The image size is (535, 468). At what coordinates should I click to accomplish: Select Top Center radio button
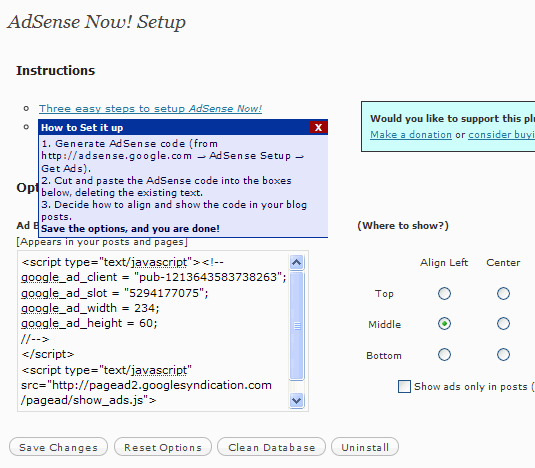point(503,293)
